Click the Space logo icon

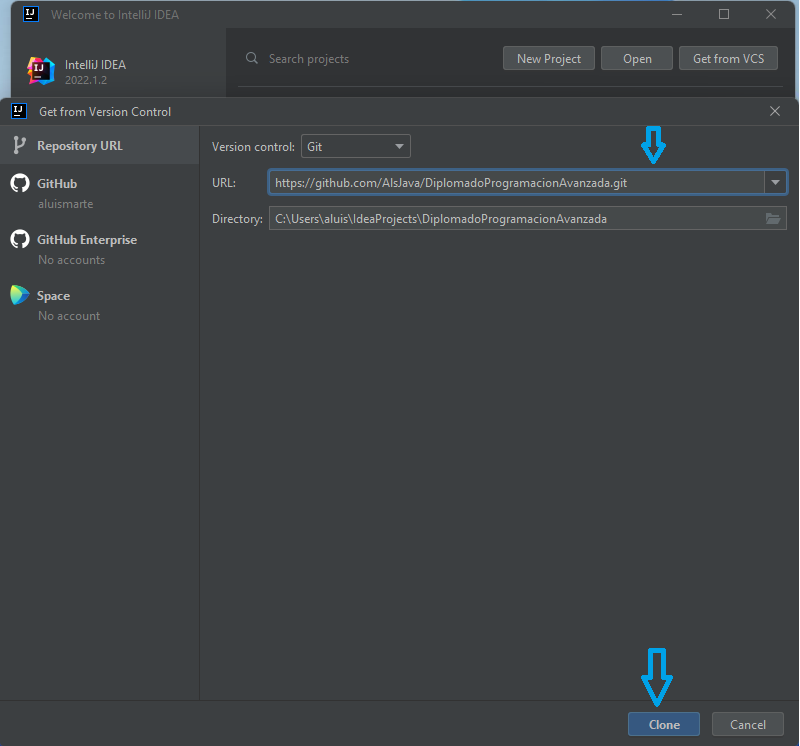[20, 295]
